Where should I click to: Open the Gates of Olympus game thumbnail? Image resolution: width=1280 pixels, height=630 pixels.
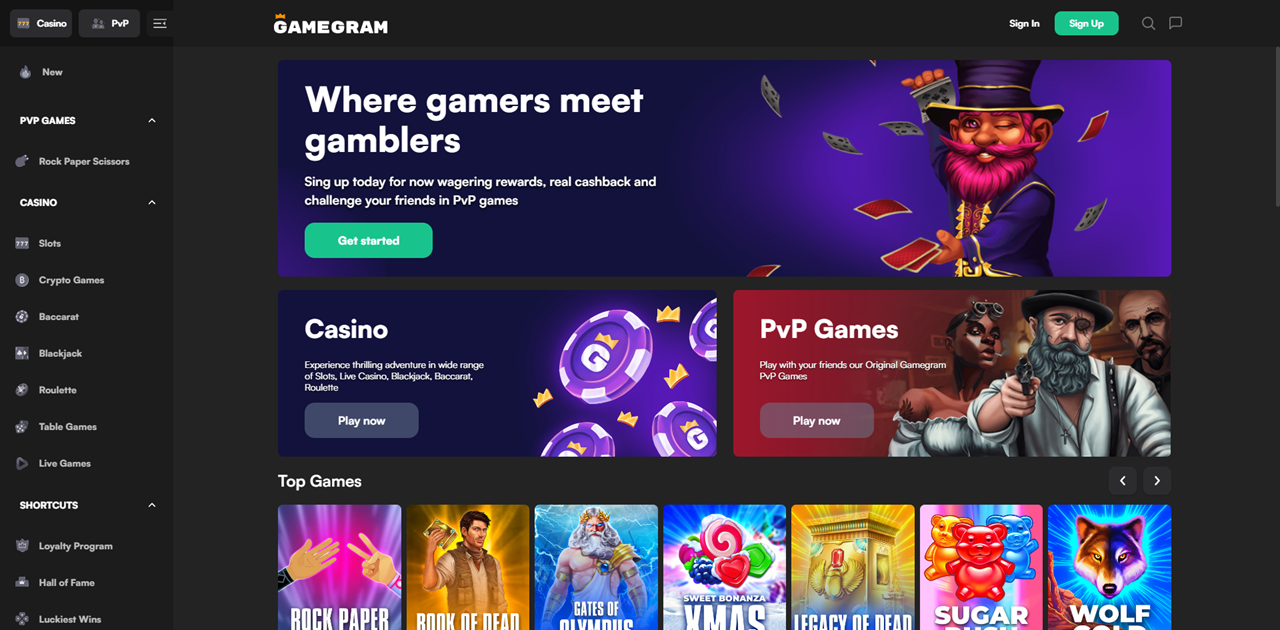click(x=596, y=567)
